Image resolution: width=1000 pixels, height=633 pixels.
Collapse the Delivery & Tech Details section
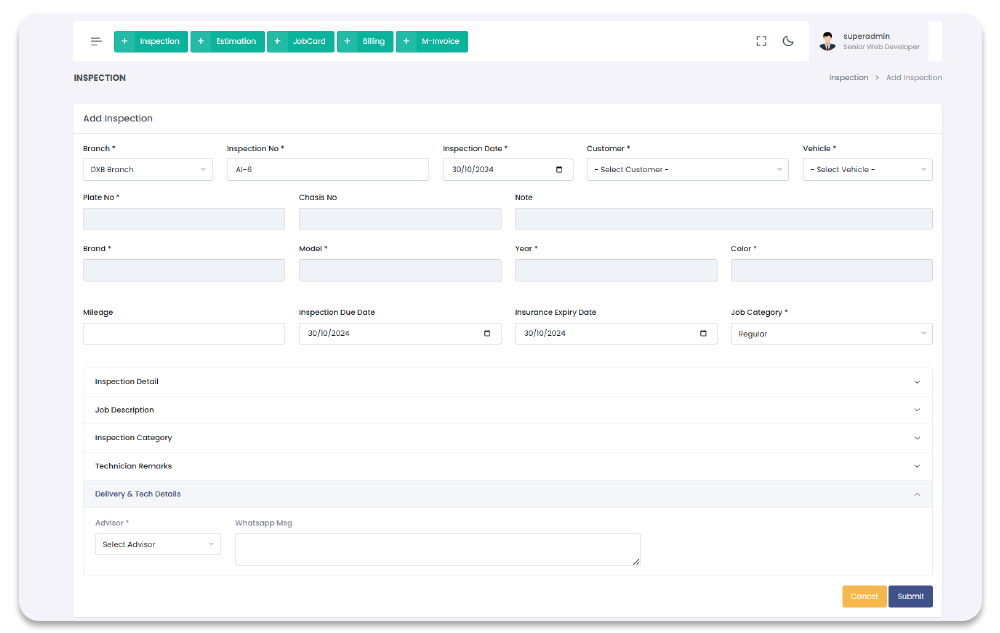point(507,494)
